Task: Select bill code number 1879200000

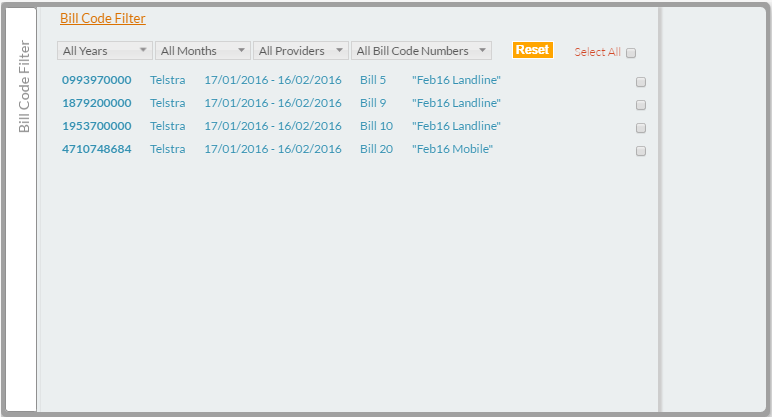Action: pos(96,103)
